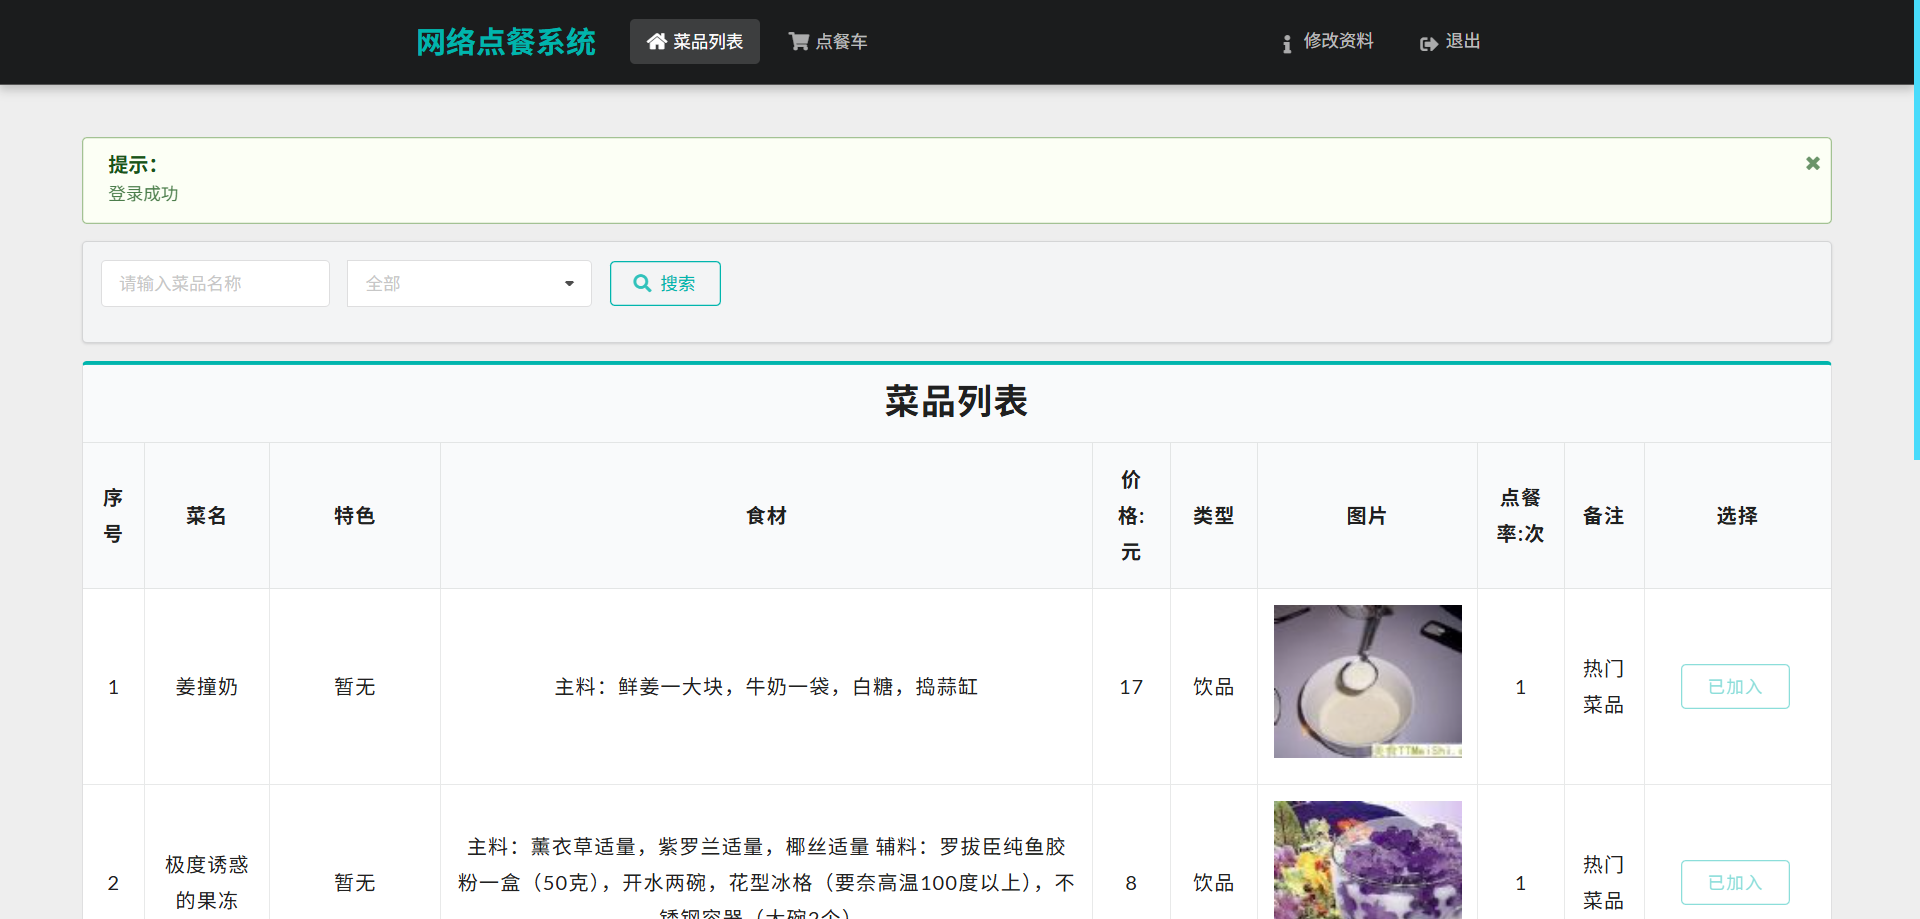
Task: Click the sign-out icon beside 退出
Action: [x=1429, y=43]
